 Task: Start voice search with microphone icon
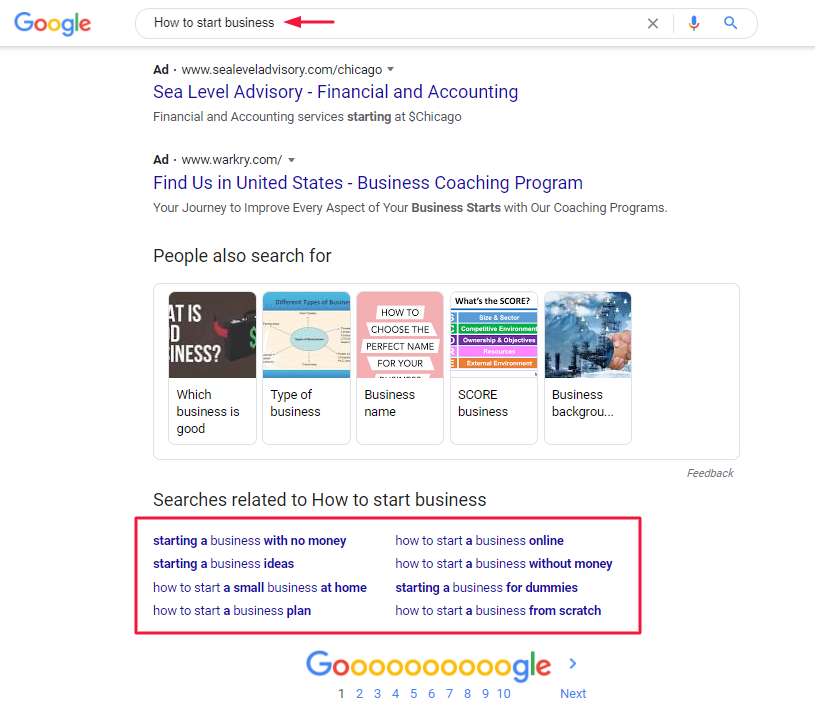693,23
